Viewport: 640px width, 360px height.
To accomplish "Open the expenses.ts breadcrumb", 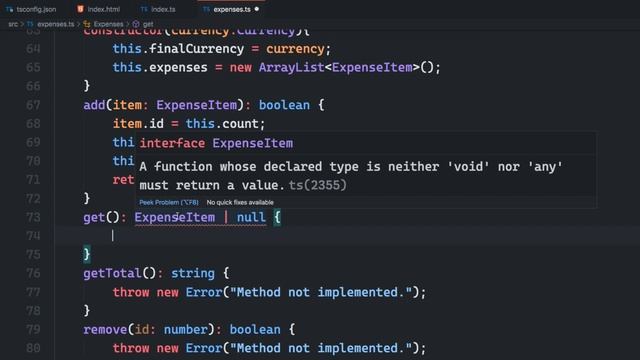I will pos(56,24).
